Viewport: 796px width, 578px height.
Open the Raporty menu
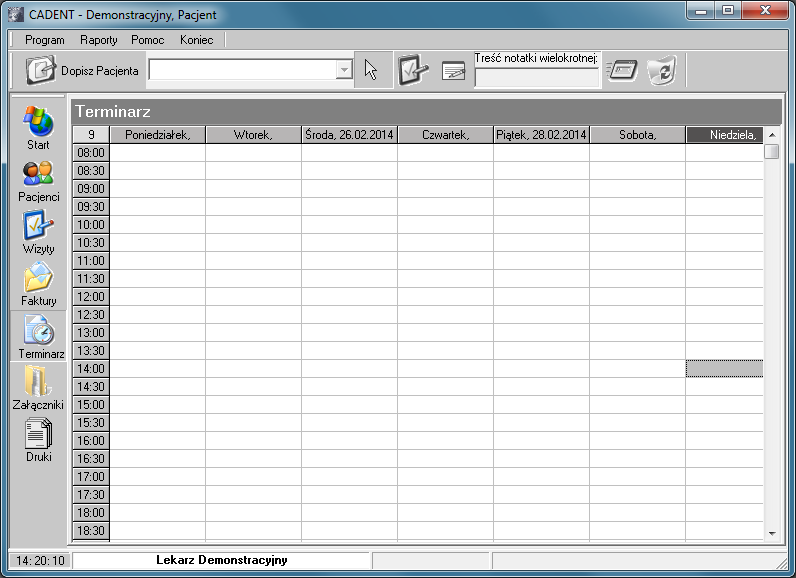98,40
